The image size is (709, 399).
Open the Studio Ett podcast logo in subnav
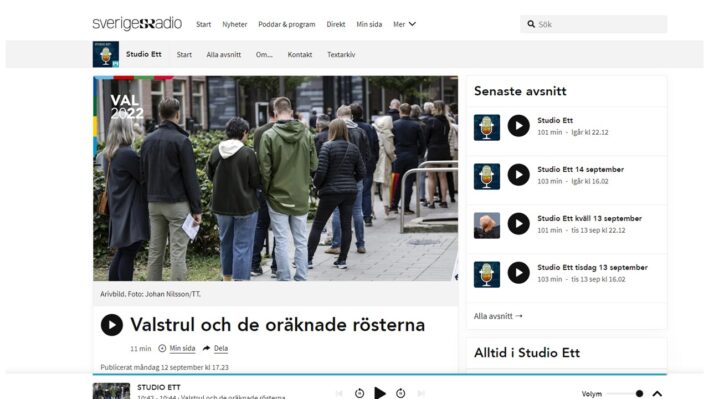point(106,54)
